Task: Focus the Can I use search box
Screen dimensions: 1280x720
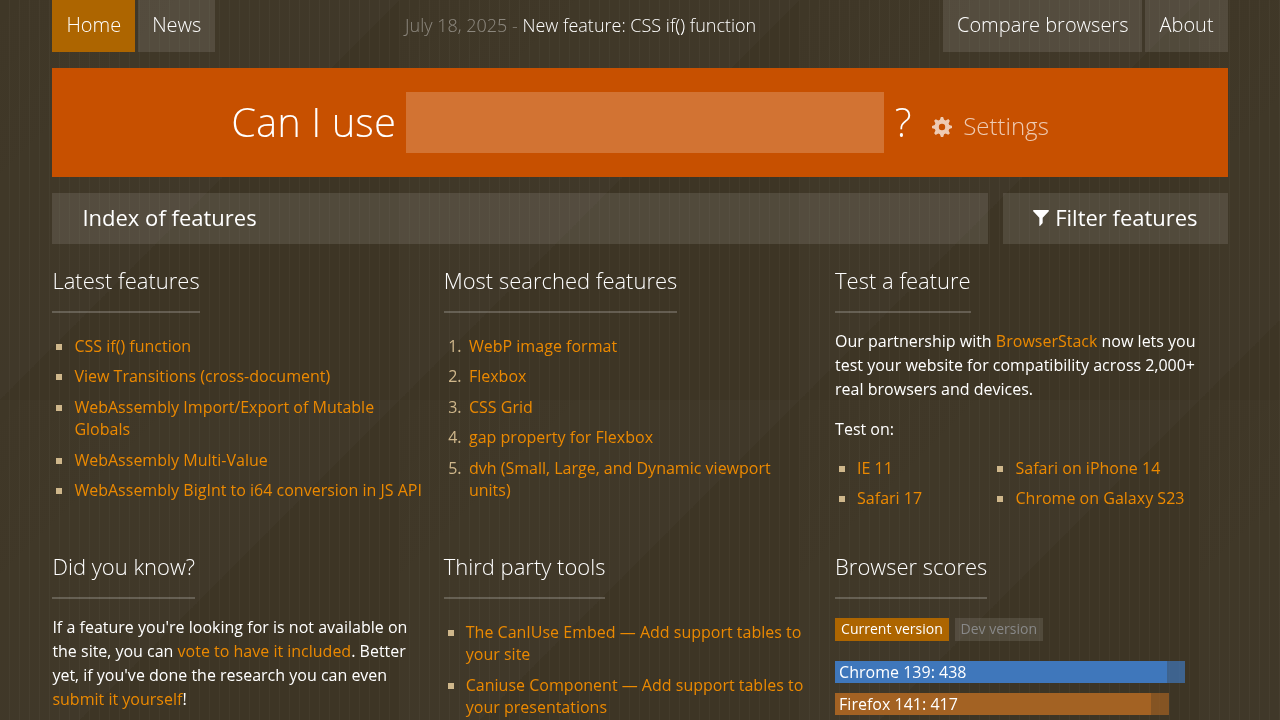Action: (644, 122)
